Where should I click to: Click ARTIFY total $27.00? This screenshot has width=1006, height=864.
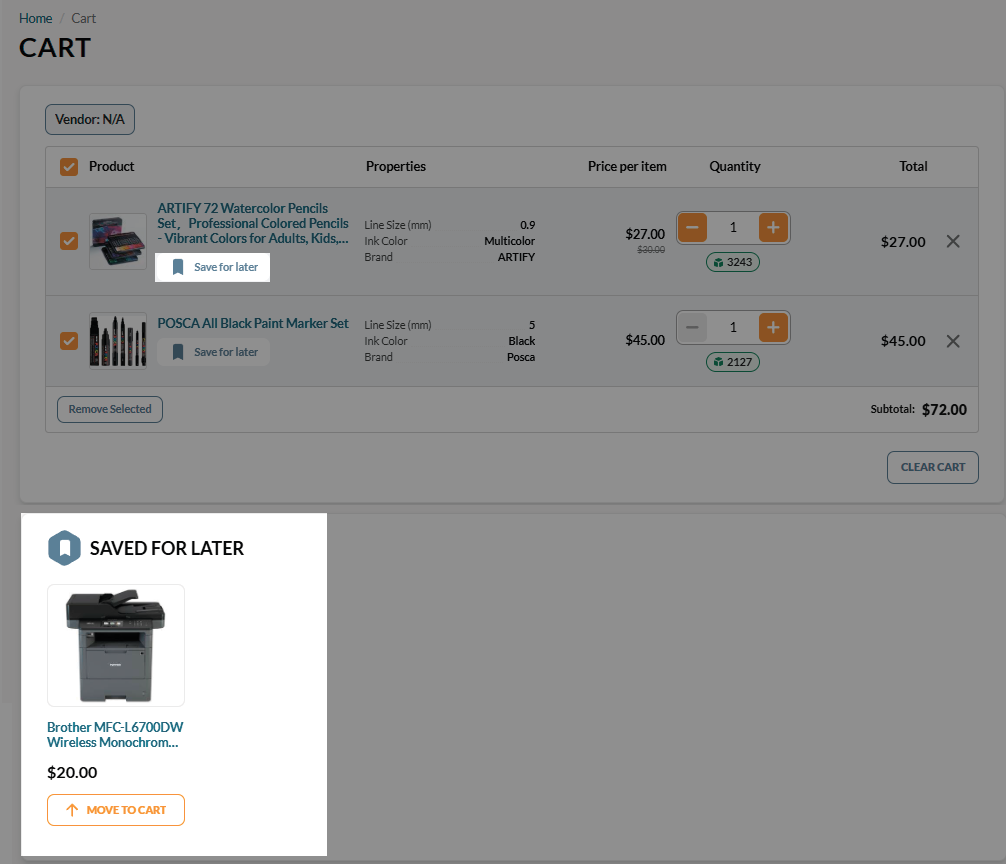(x=903, y=242)
